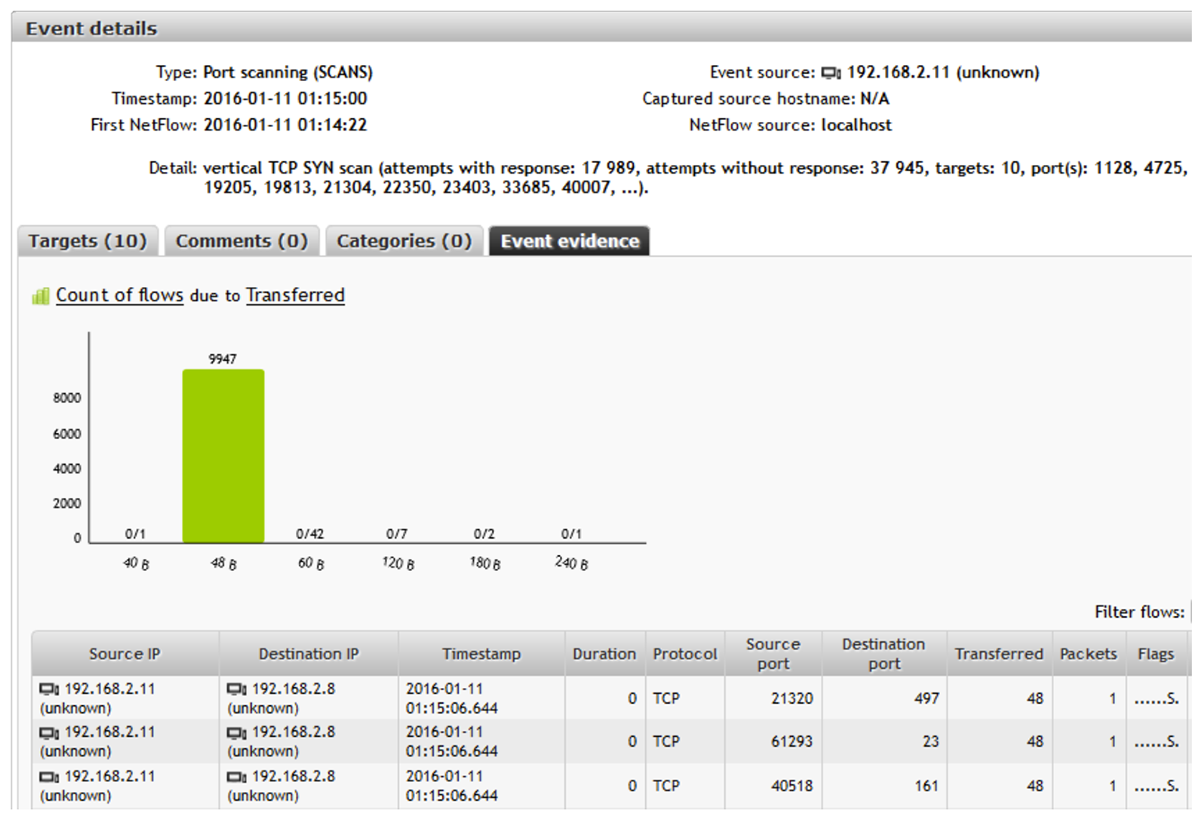Sort table by Destination port column header
This screenshot has width=1200, height=822.
tap(884, 654)
